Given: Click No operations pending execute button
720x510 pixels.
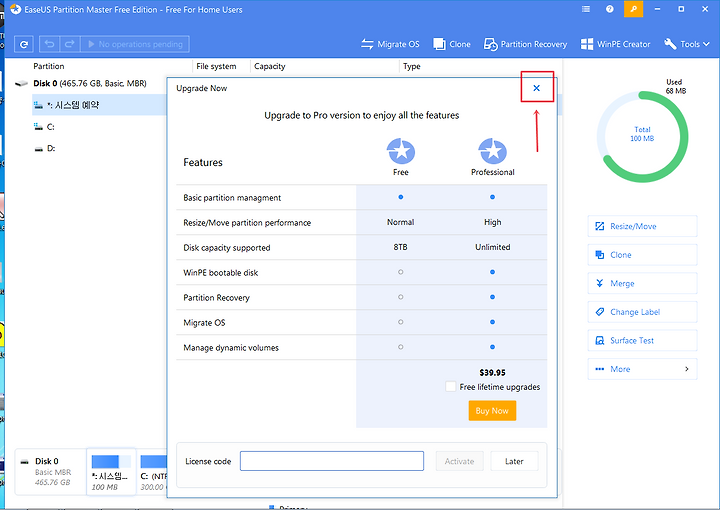Looking at the screenshot, I should 135,44.
